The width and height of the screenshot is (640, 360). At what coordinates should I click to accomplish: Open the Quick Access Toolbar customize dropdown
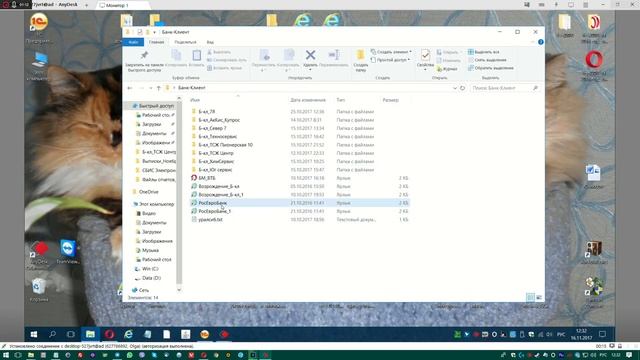coord(154,32)
